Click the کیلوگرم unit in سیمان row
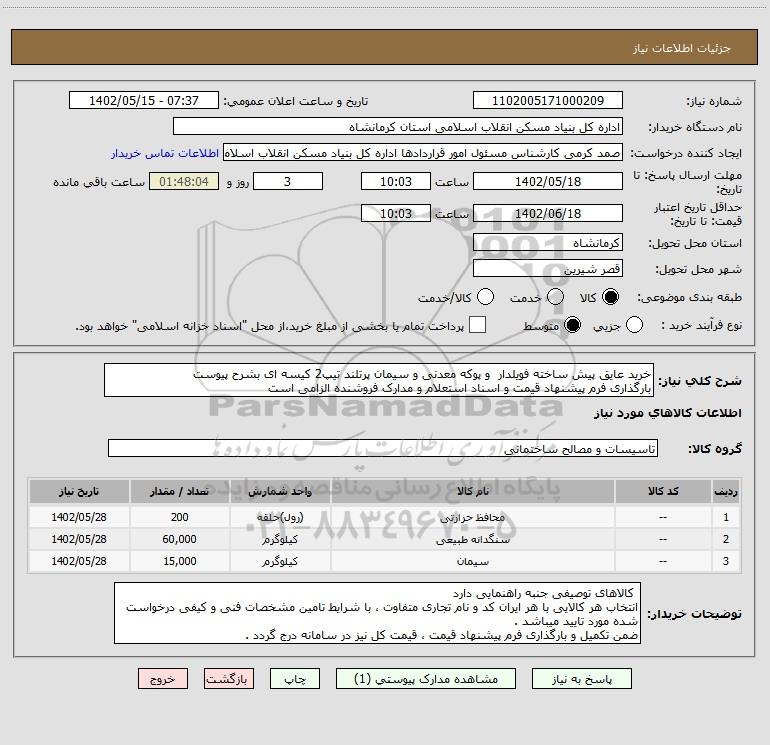770x745 pixels. pyautogui.click(x=280, y=561)
